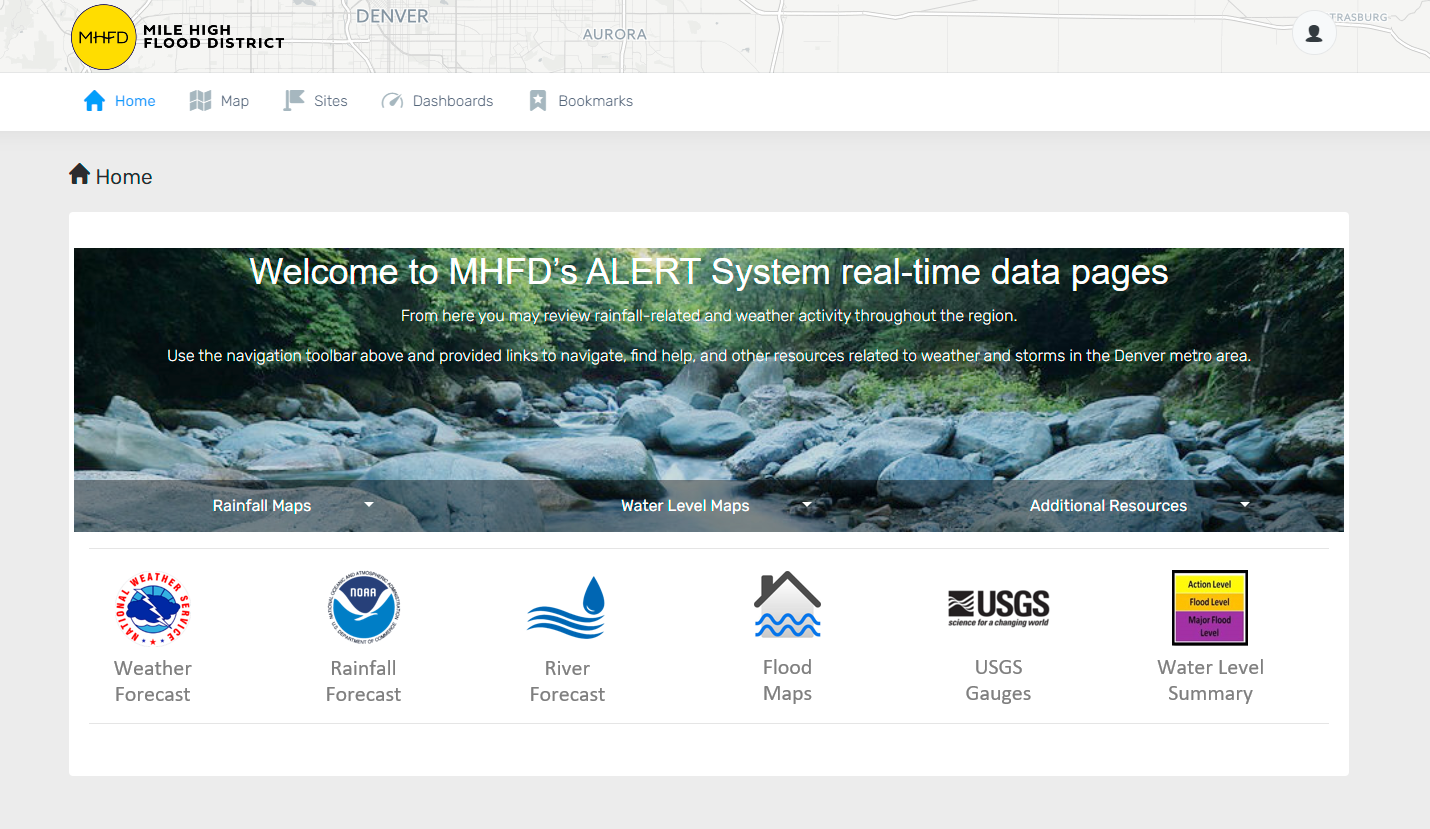
Task: Open the Flood Maps house icon
Action: point(787,605)
